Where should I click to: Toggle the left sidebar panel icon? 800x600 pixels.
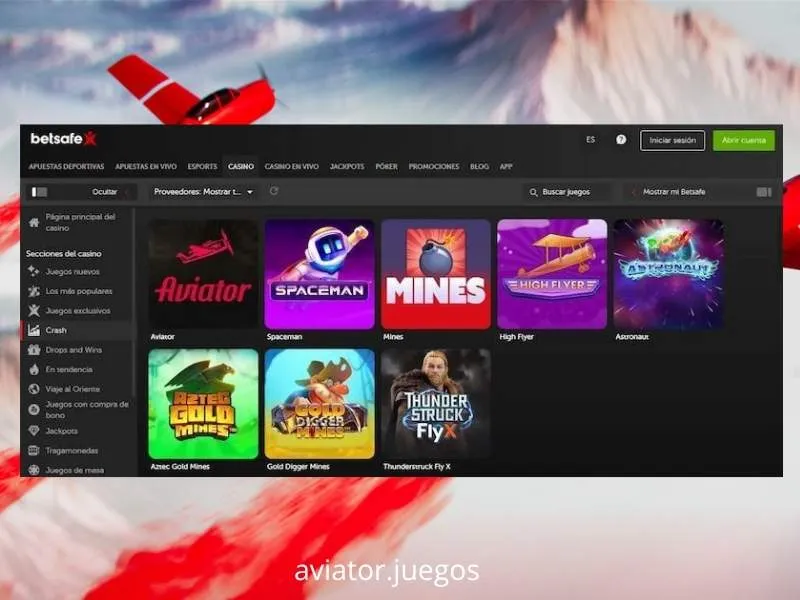click(x=39, y=192)
